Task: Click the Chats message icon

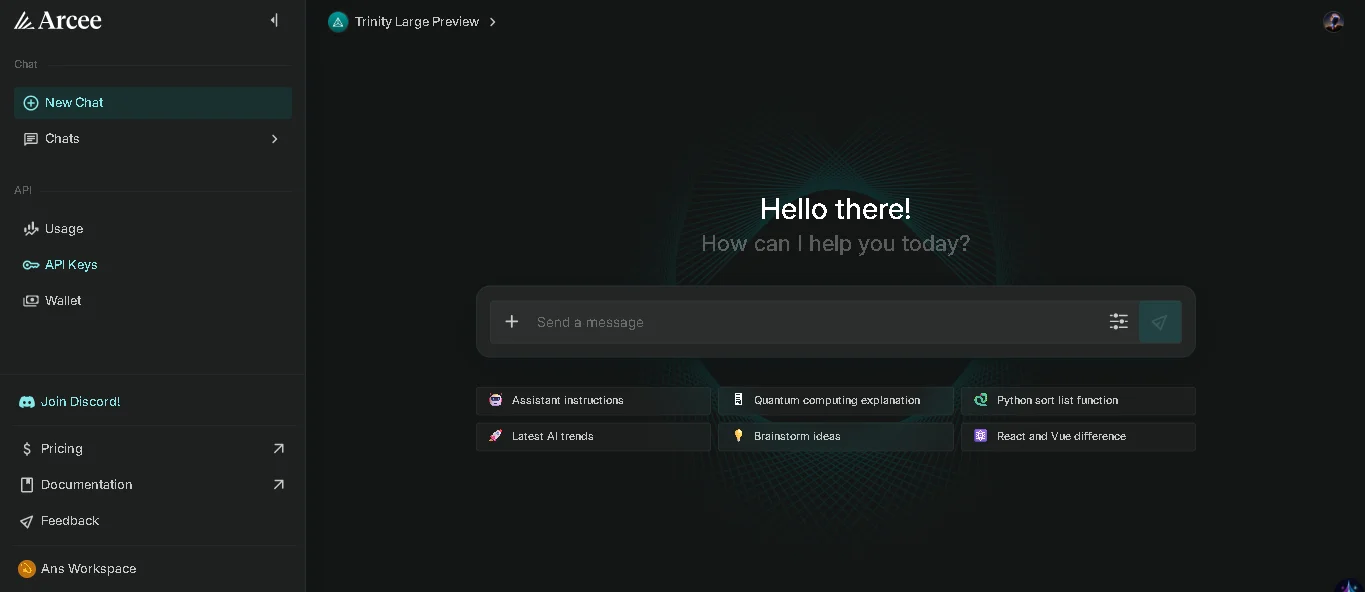Action: (x=31, y=139)
